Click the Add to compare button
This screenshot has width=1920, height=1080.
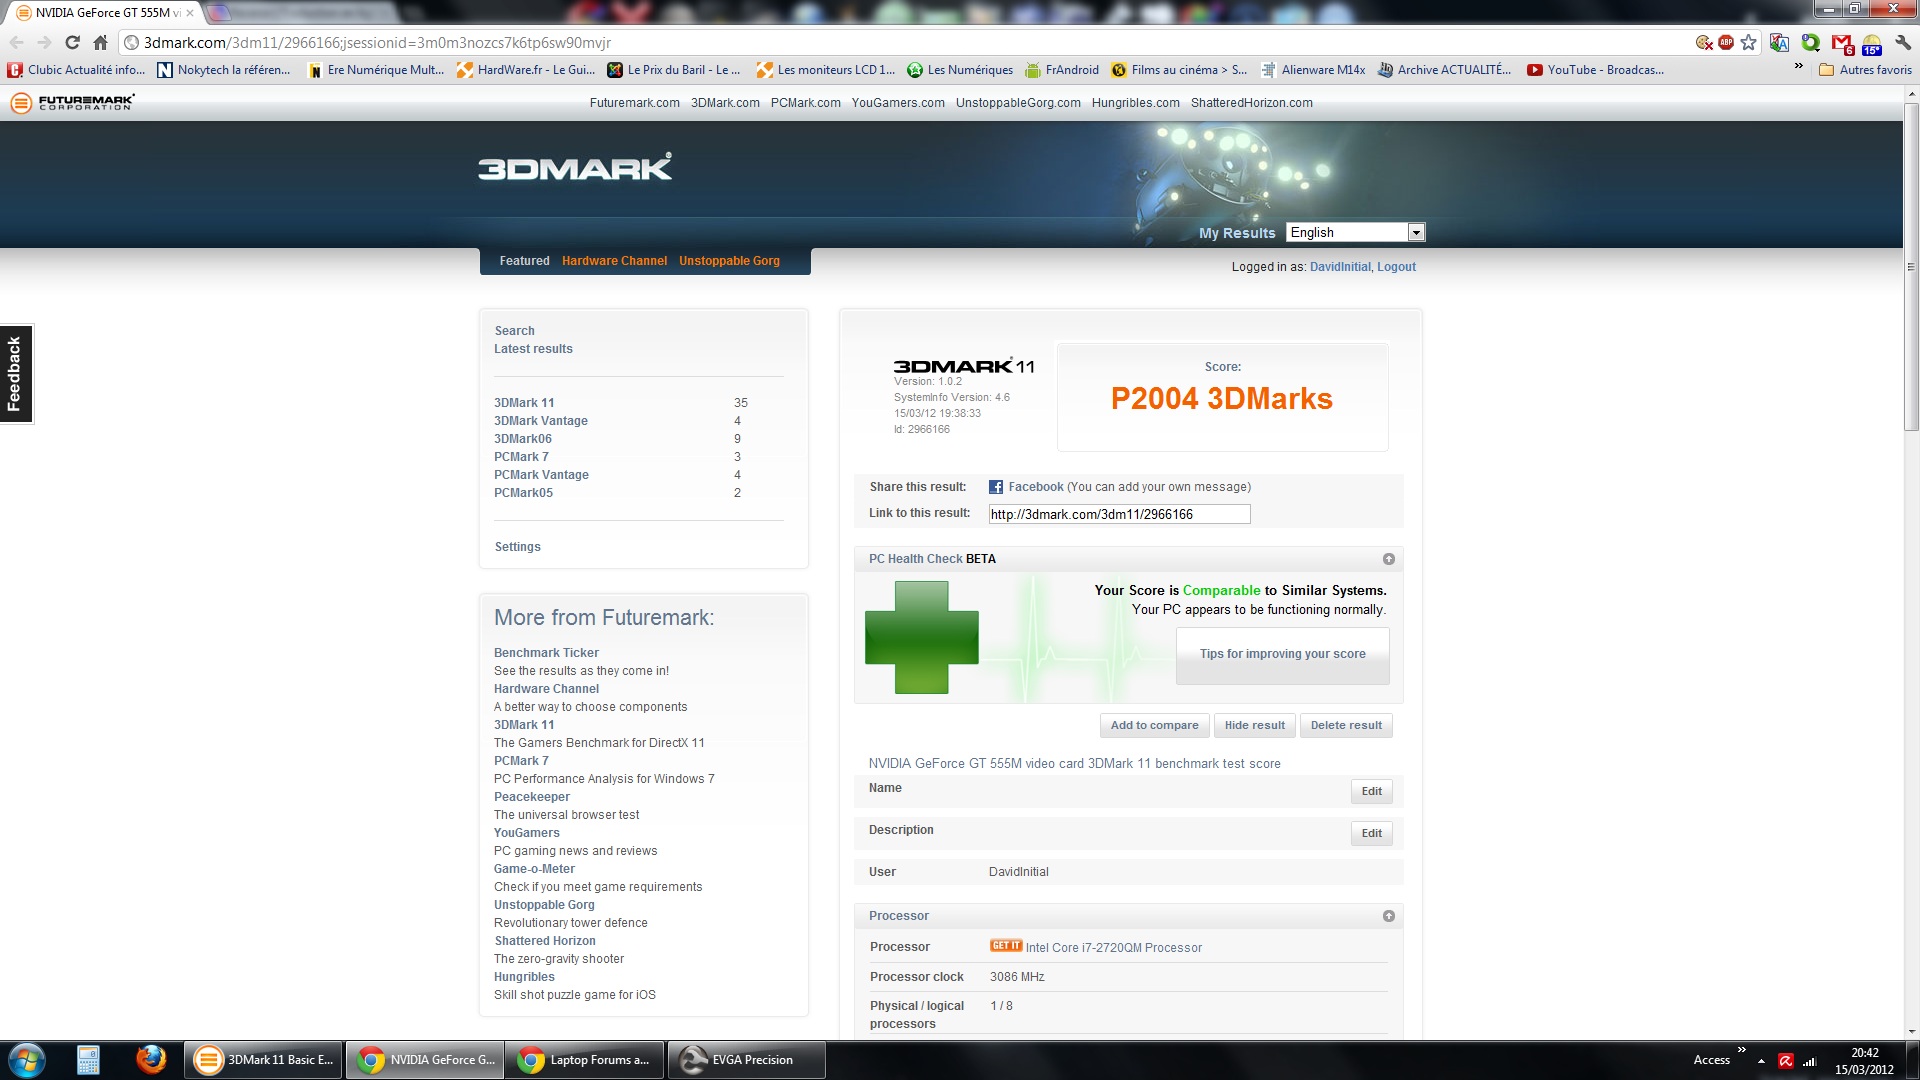1154,726
